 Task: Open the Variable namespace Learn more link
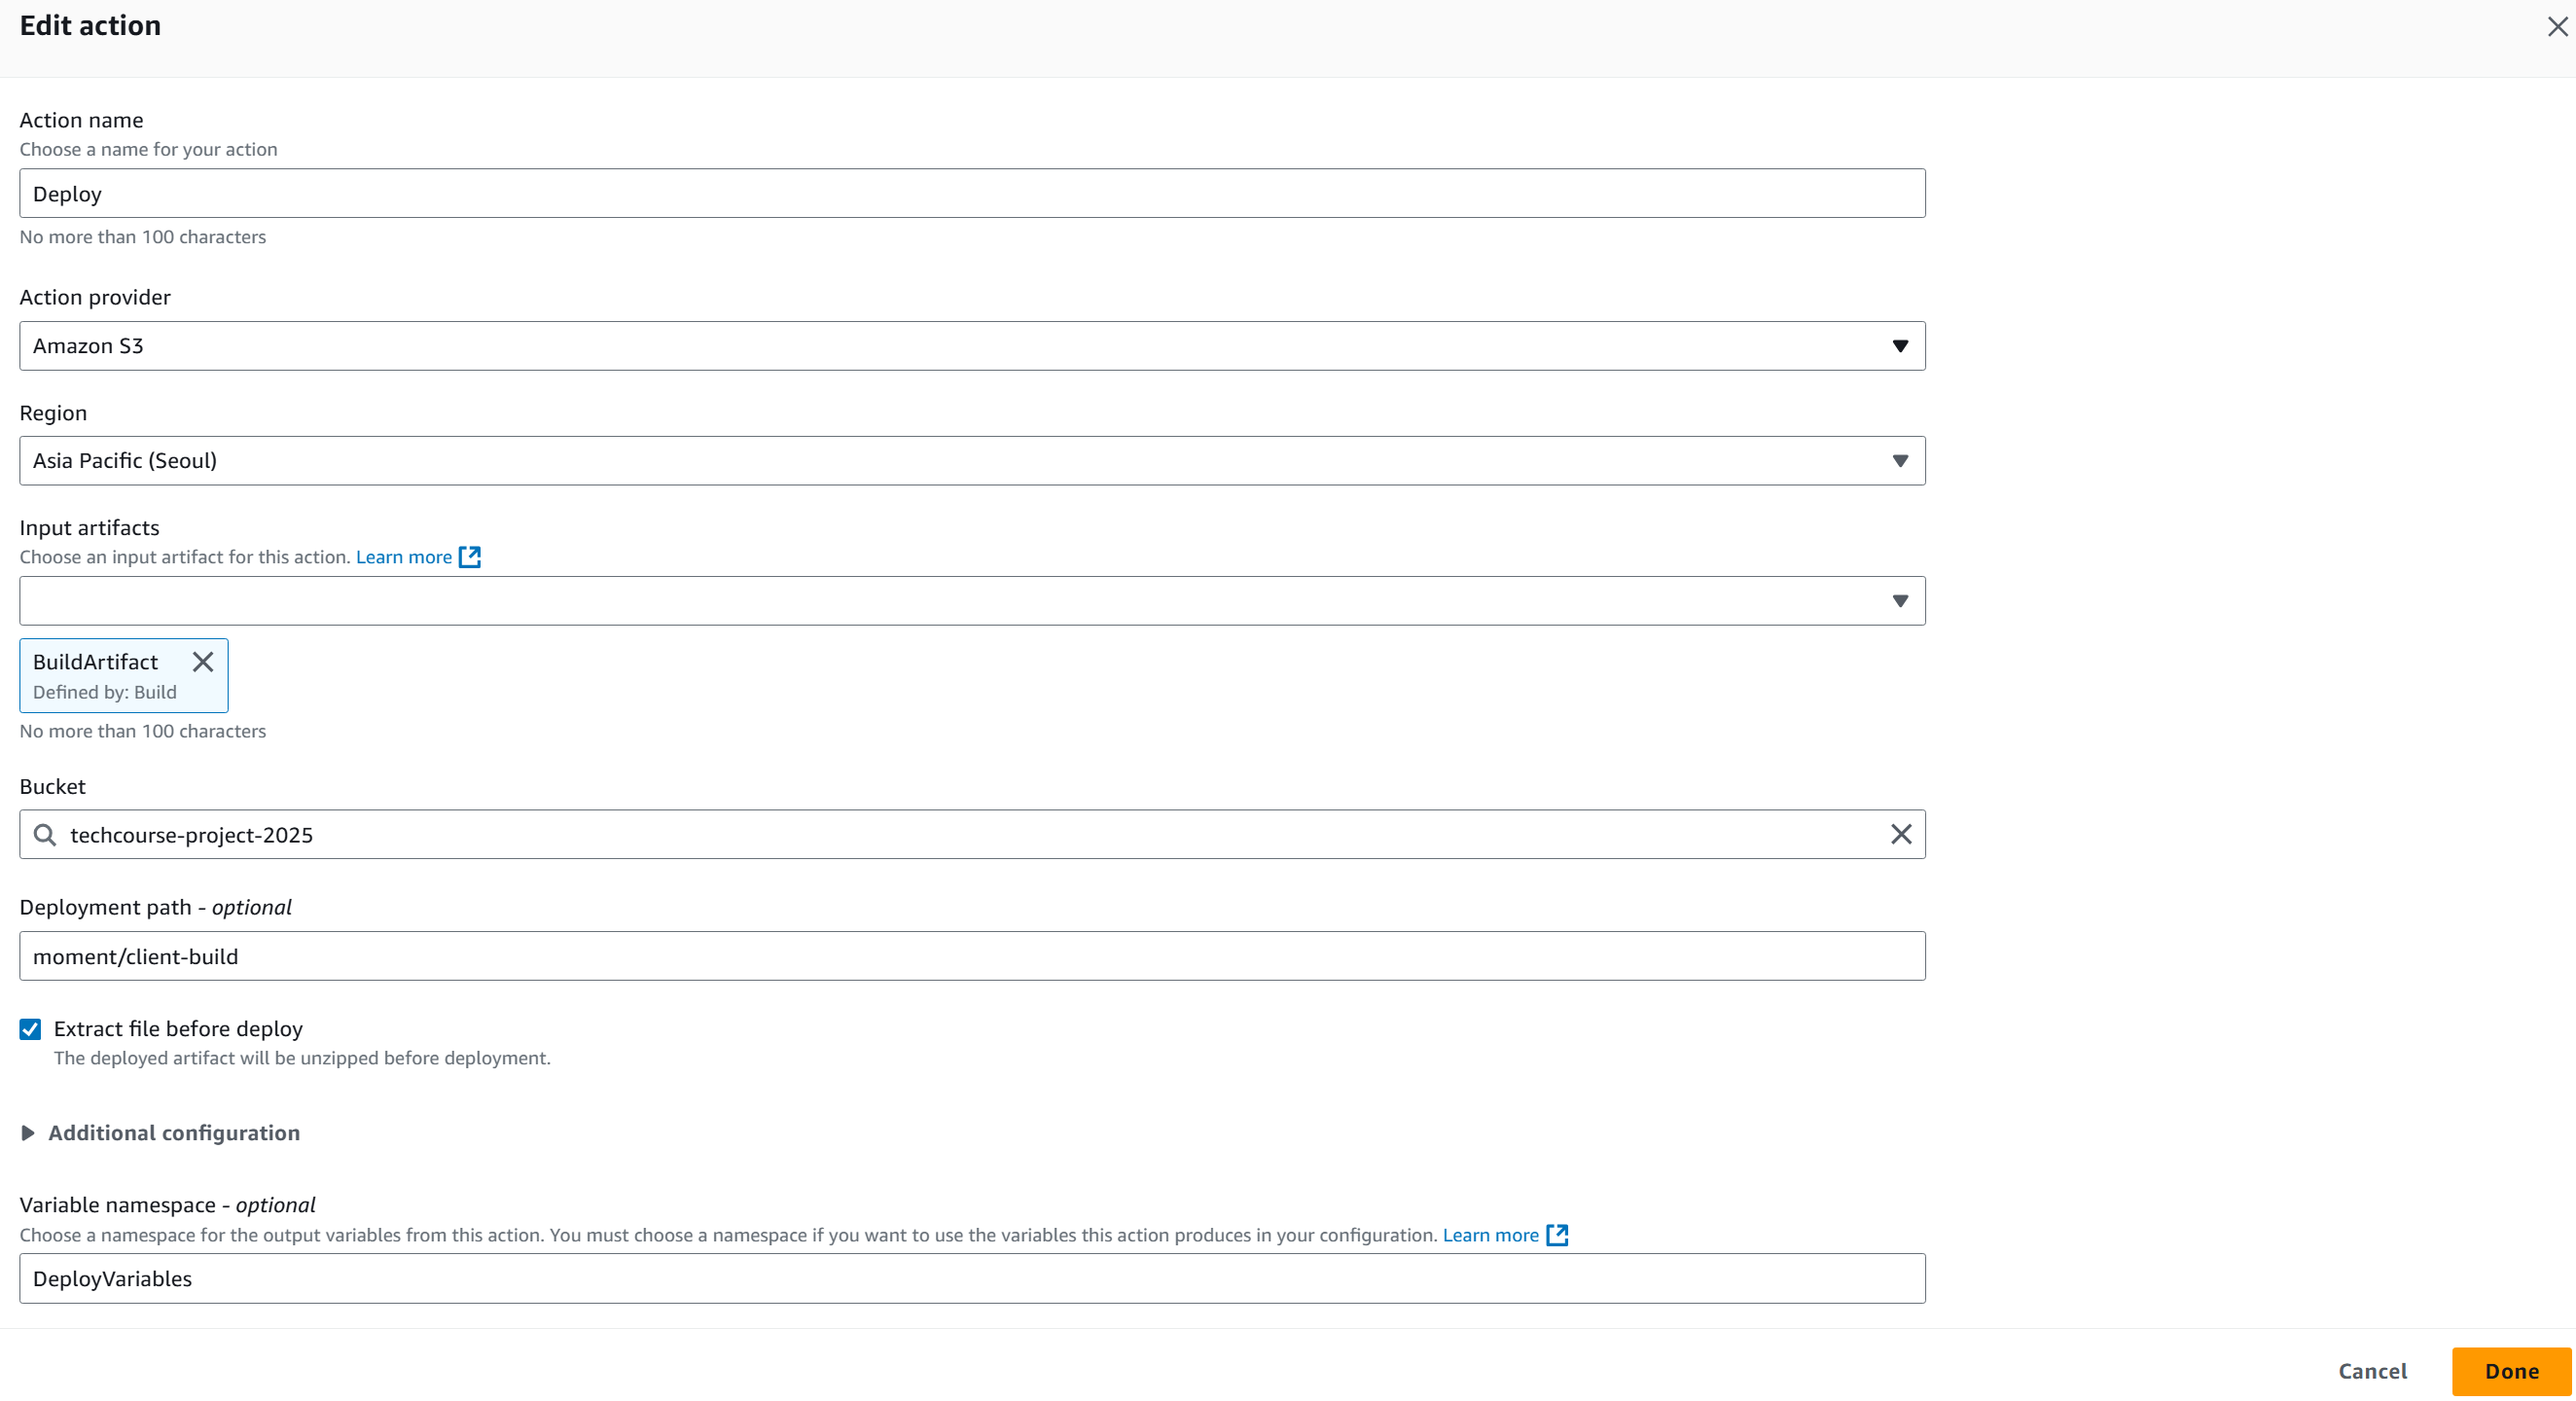1490,1235
